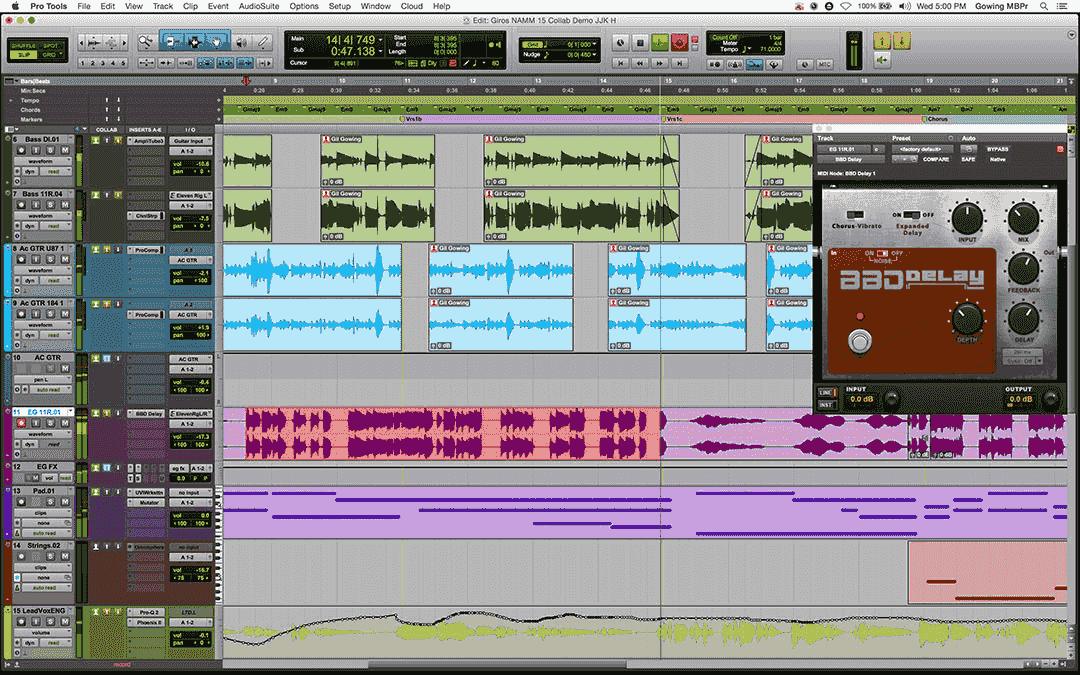Click COMPARE in the plugin header
Viewport: 1080px width, 675px height.
click(x=936, y=159)
